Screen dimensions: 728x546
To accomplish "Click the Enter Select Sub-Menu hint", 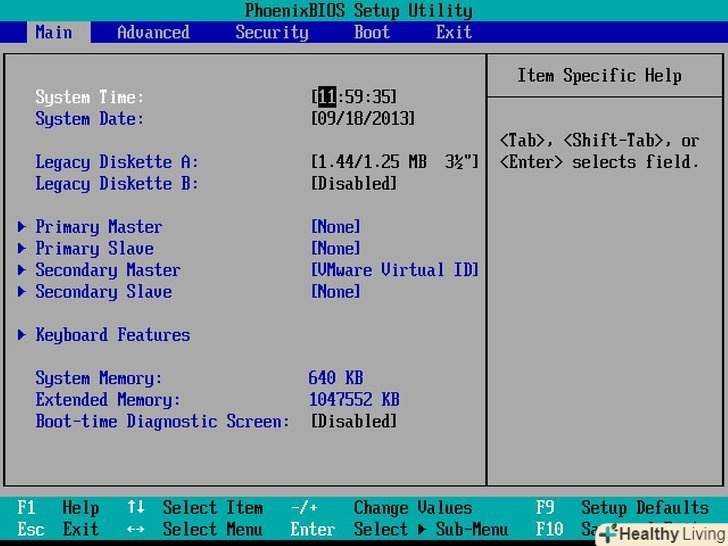I will point(399,529).
